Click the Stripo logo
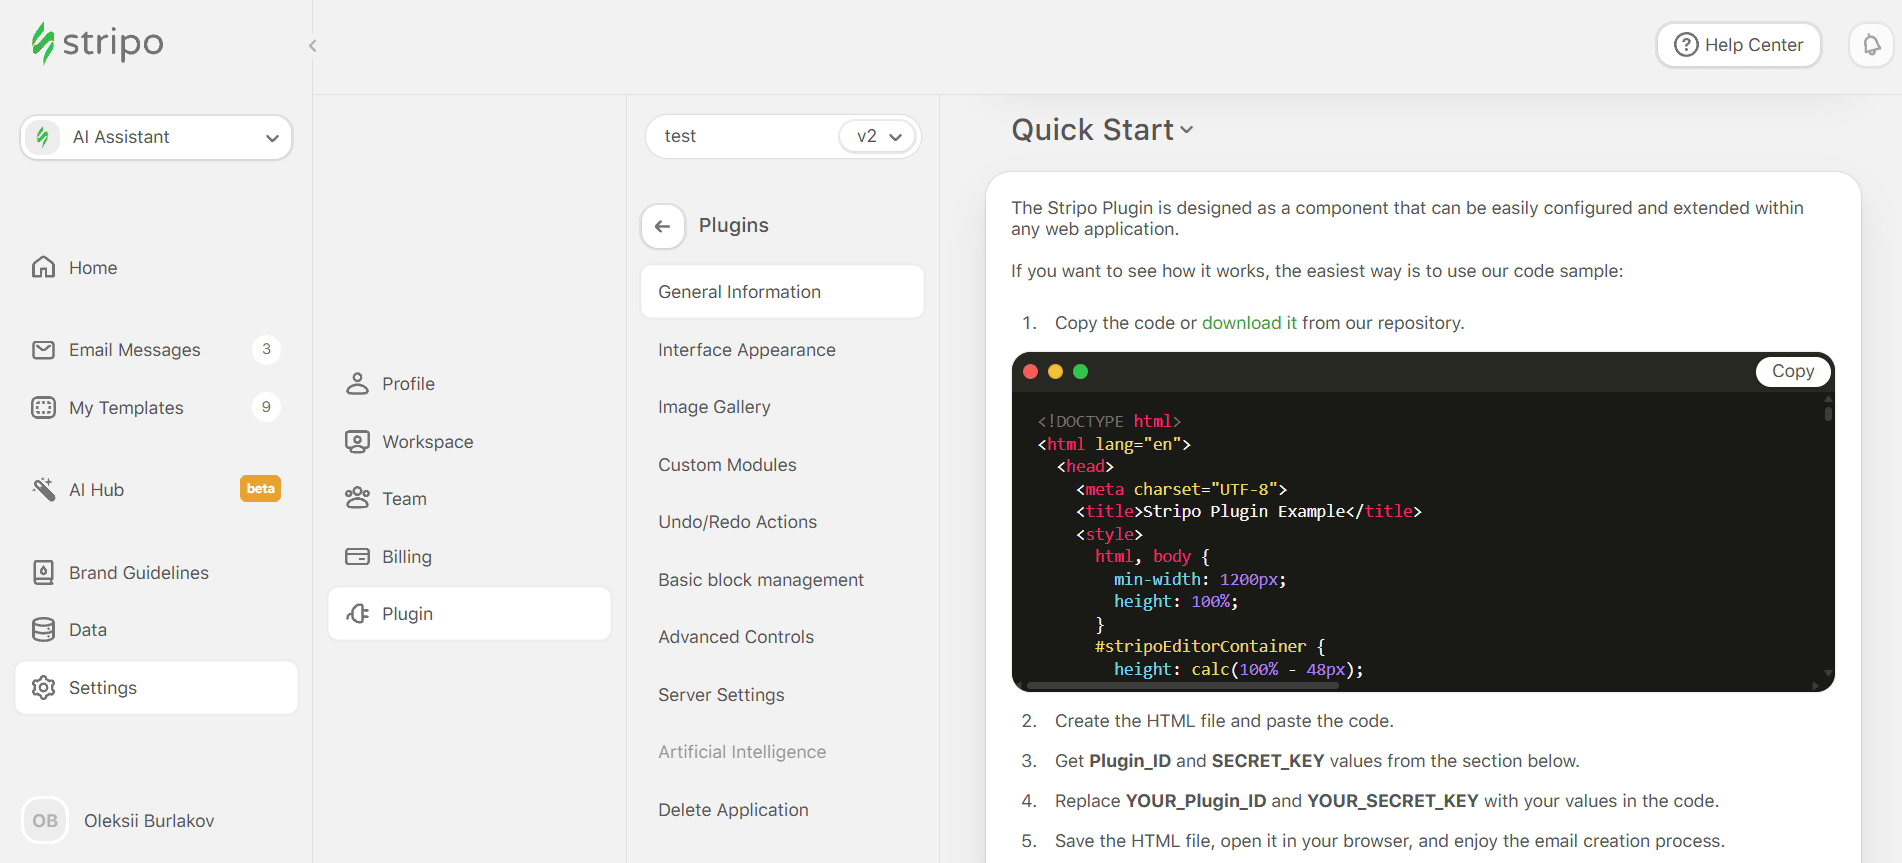This screenshot has width=1902, height=863. tap(97, 43)
